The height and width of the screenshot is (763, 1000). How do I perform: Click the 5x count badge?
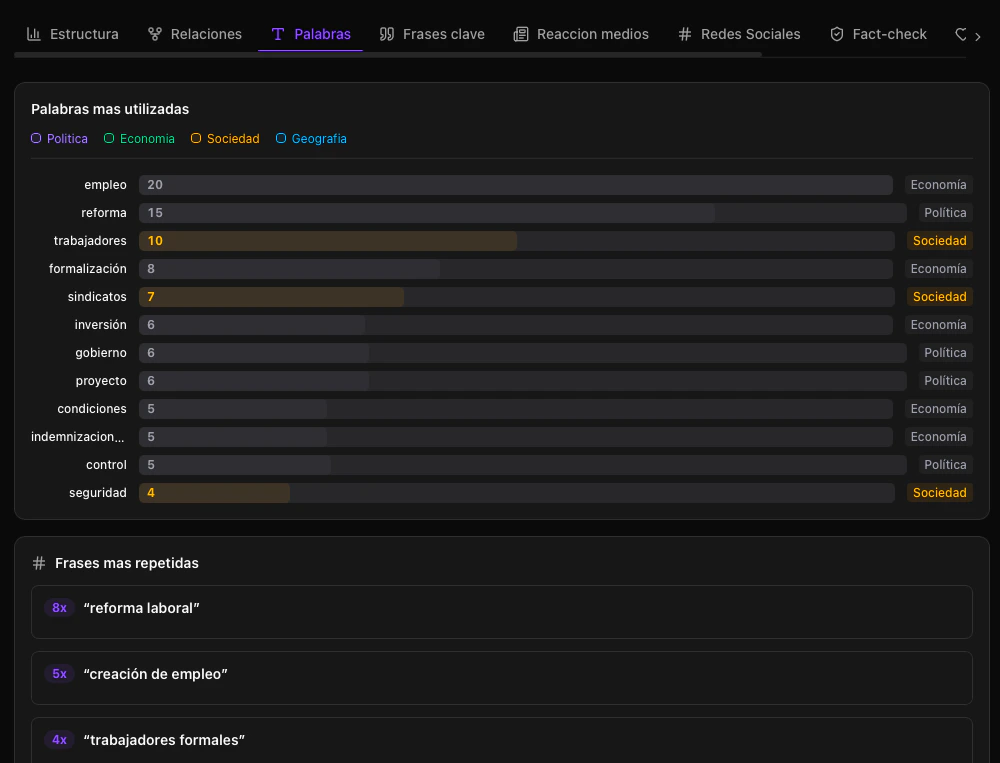tap(59, 674)
